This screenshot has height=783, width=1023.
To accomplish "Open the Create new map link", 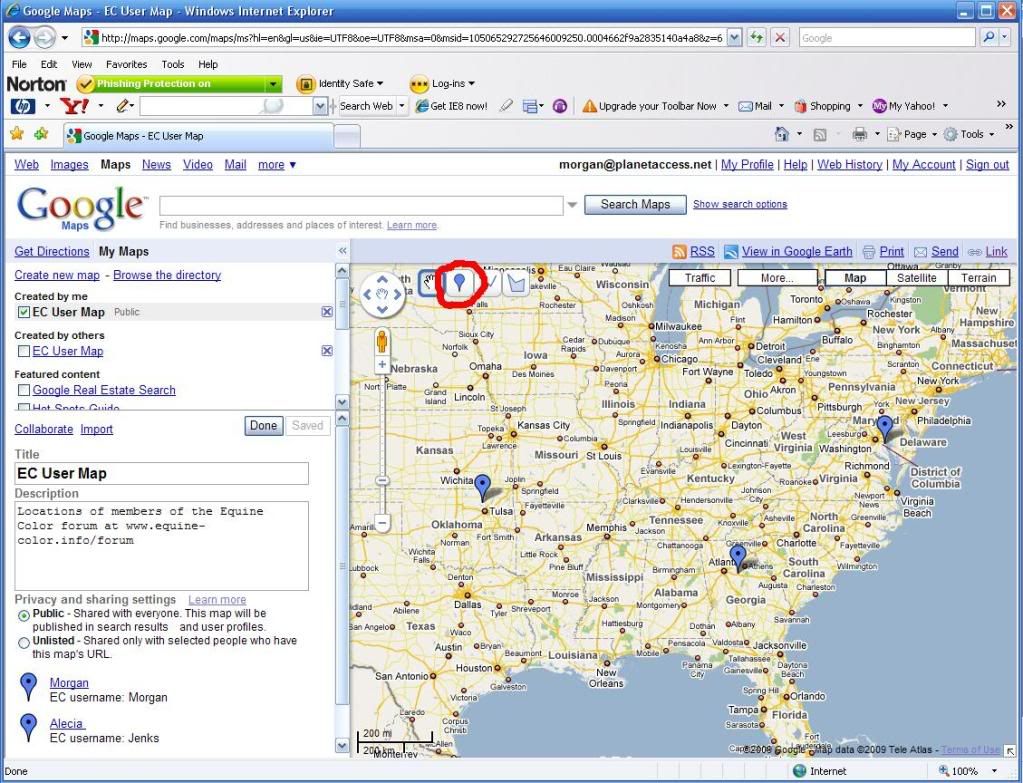I will 57,275.
